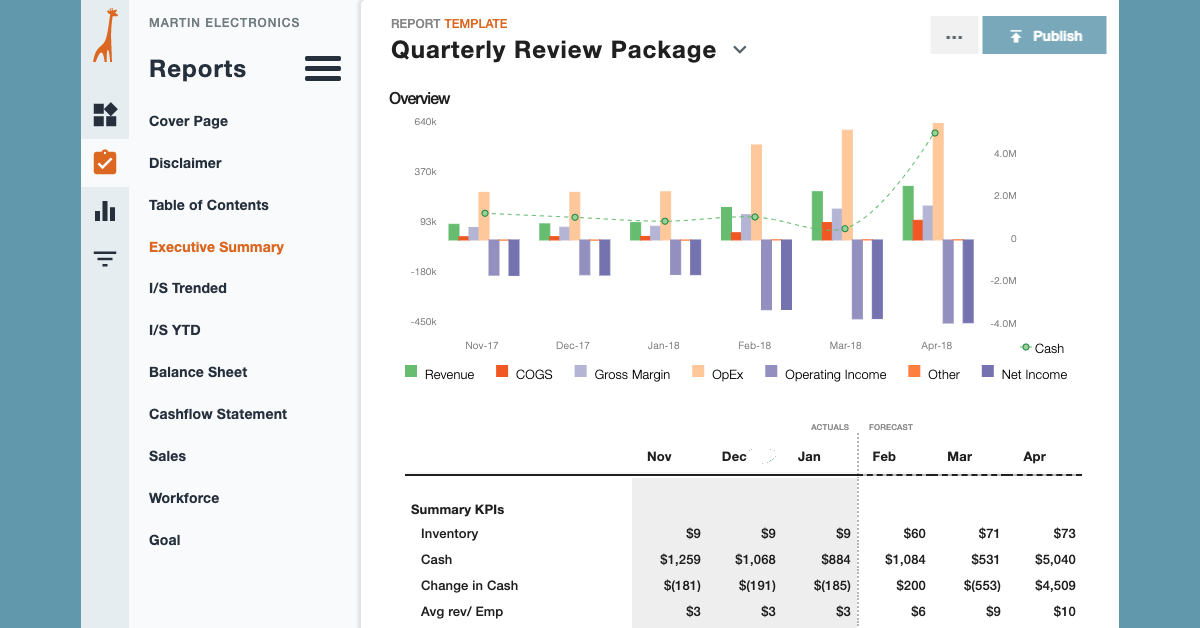This screenshot has width=1200, height=628.
Task: Select the Feb forecast column header
Action: 884,456
